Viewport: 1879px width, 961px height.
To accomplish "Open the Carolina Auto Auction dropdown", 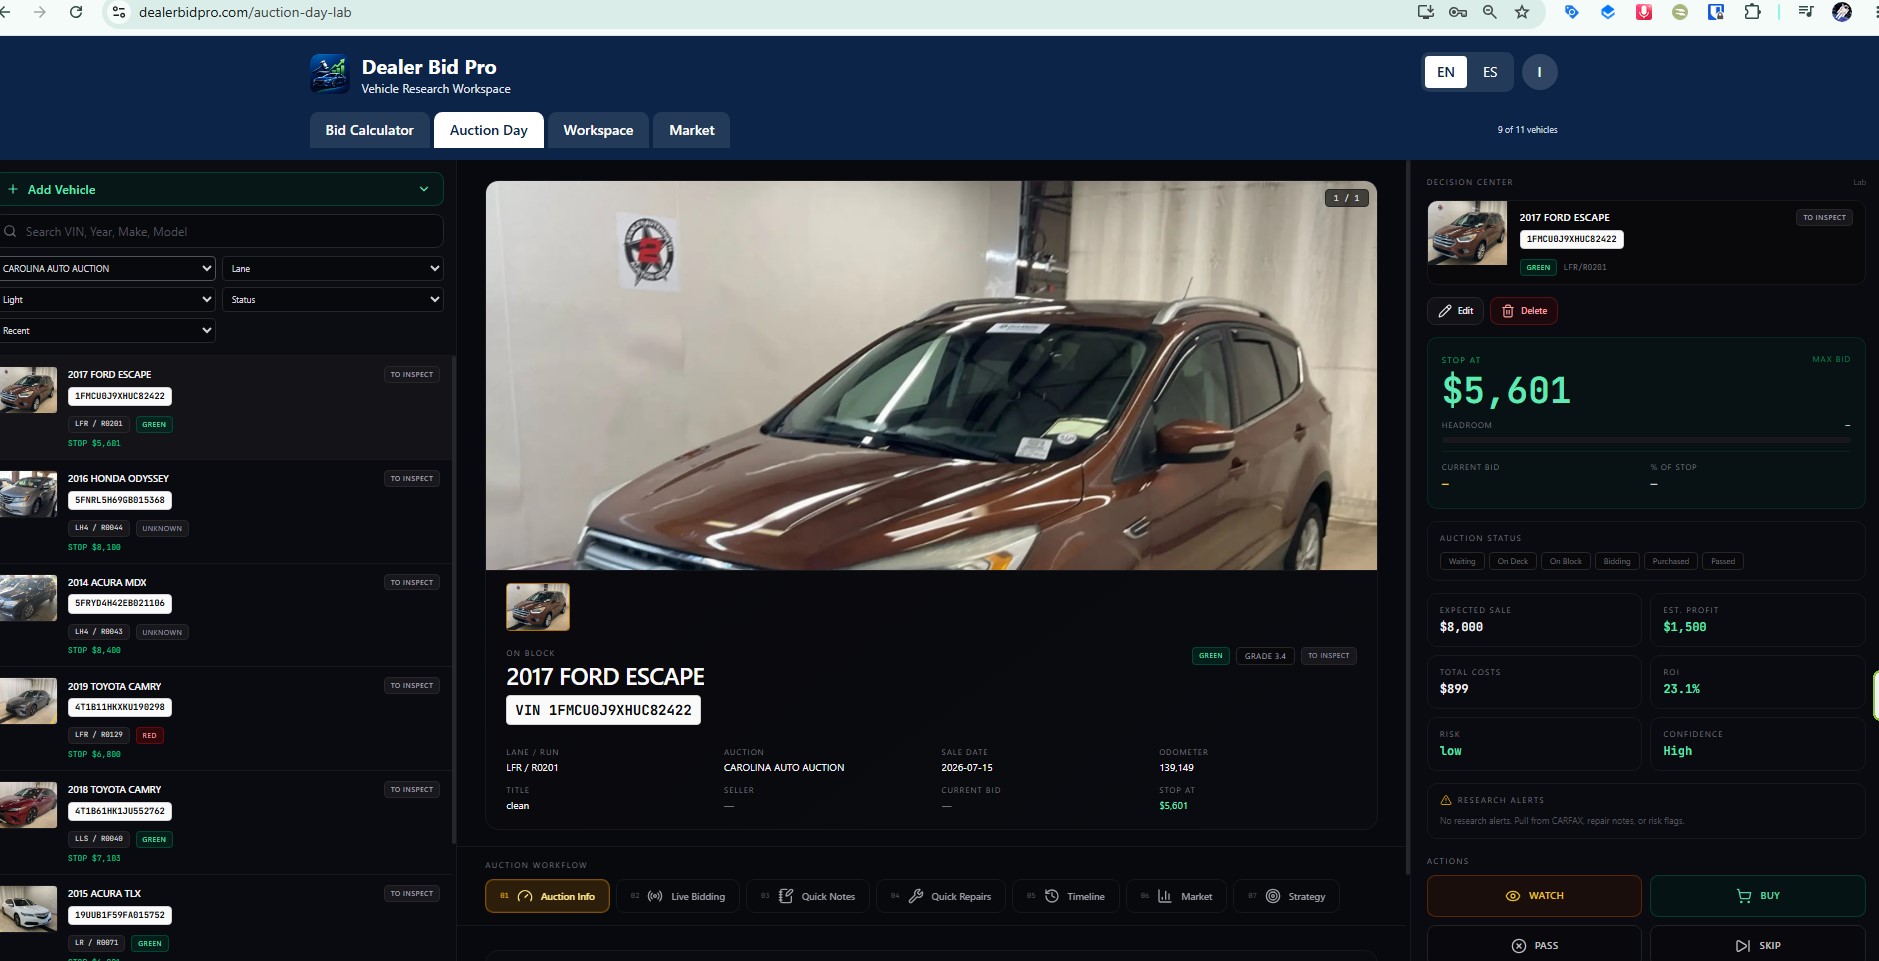I will pyautogui.click(x=107, y=268).
